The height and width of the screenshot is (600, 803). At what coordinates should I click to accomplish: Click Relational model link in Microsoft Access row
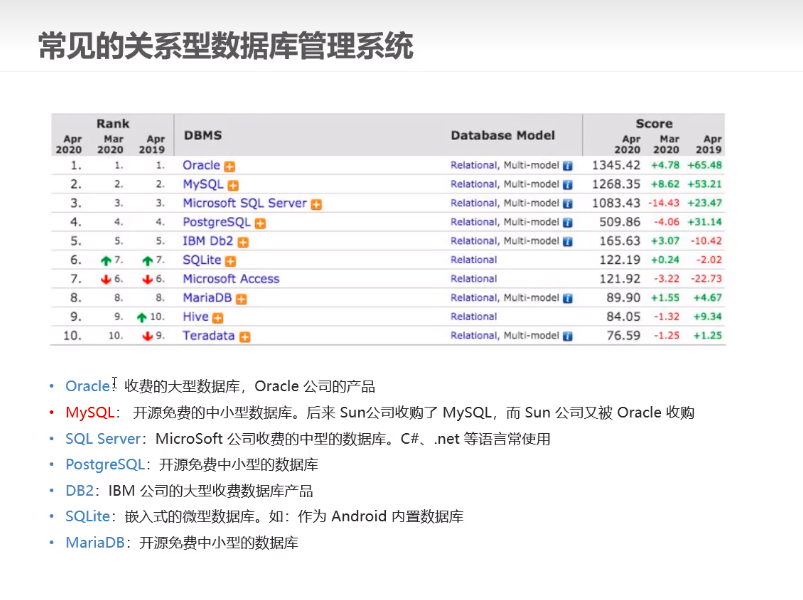tap(474, 279)
